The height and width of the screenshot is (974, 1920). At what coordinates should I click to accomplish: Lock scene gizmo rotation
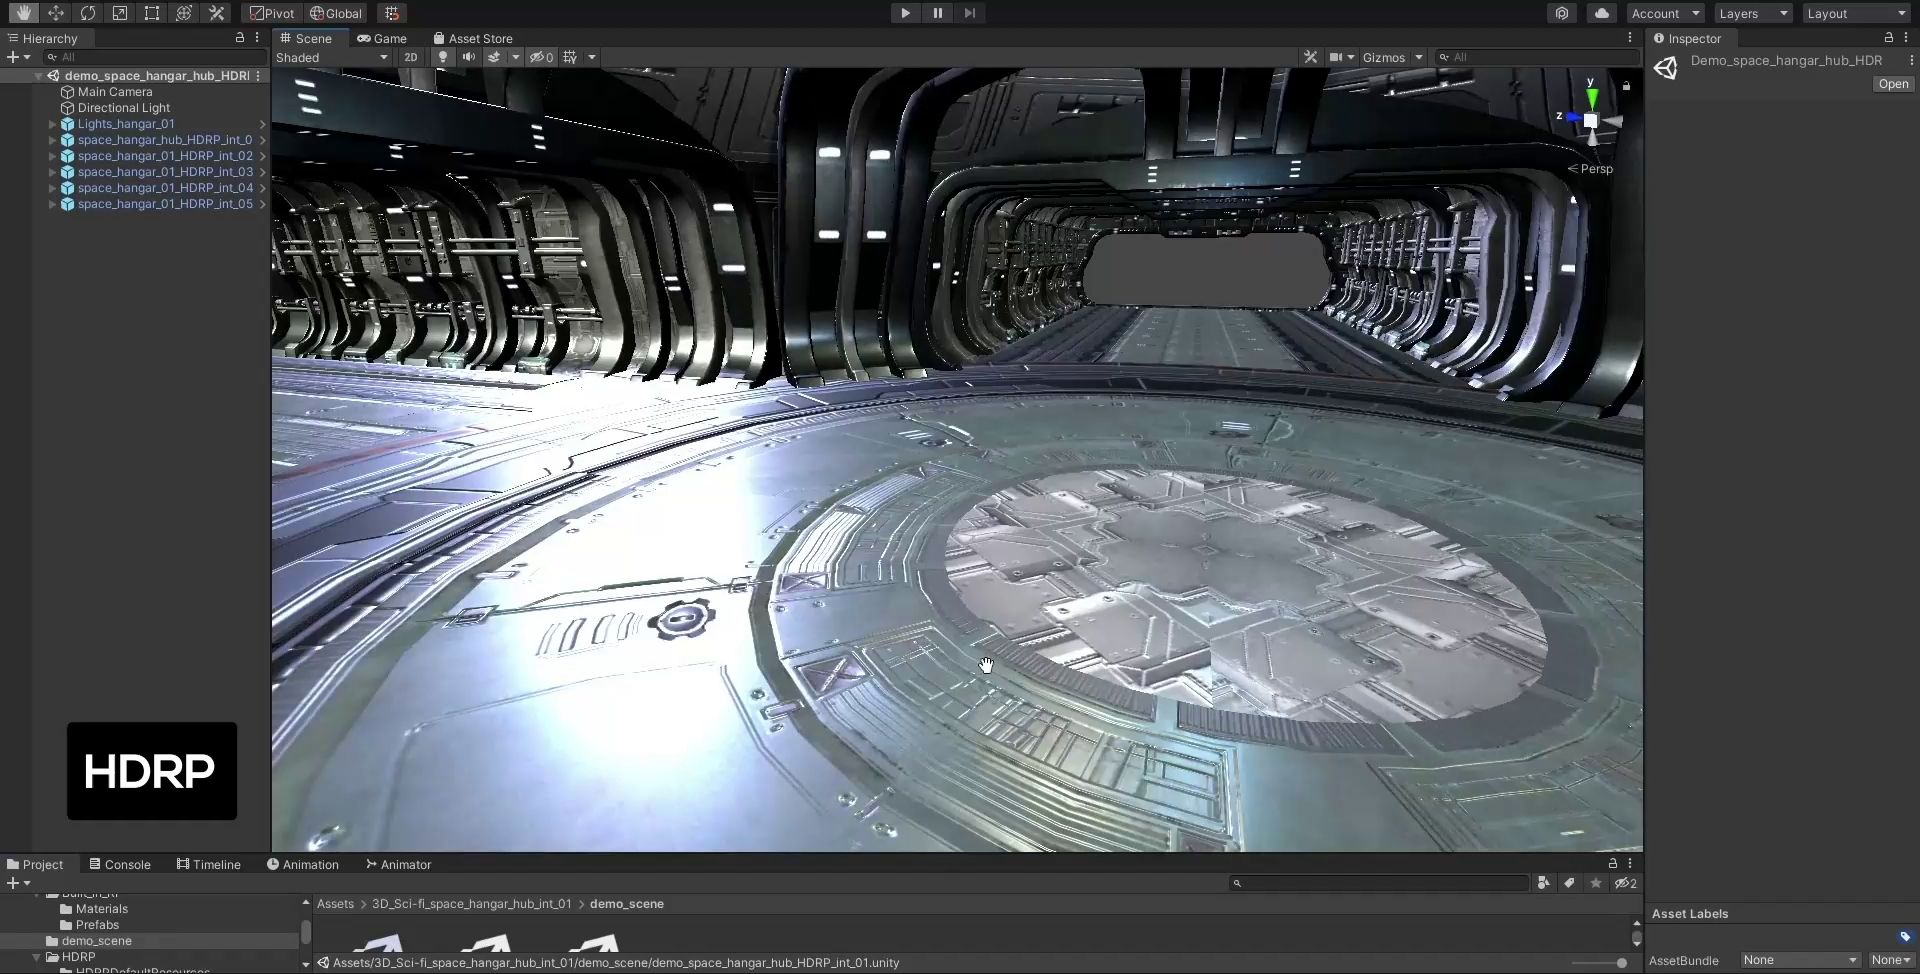[x=1626, y=86]
